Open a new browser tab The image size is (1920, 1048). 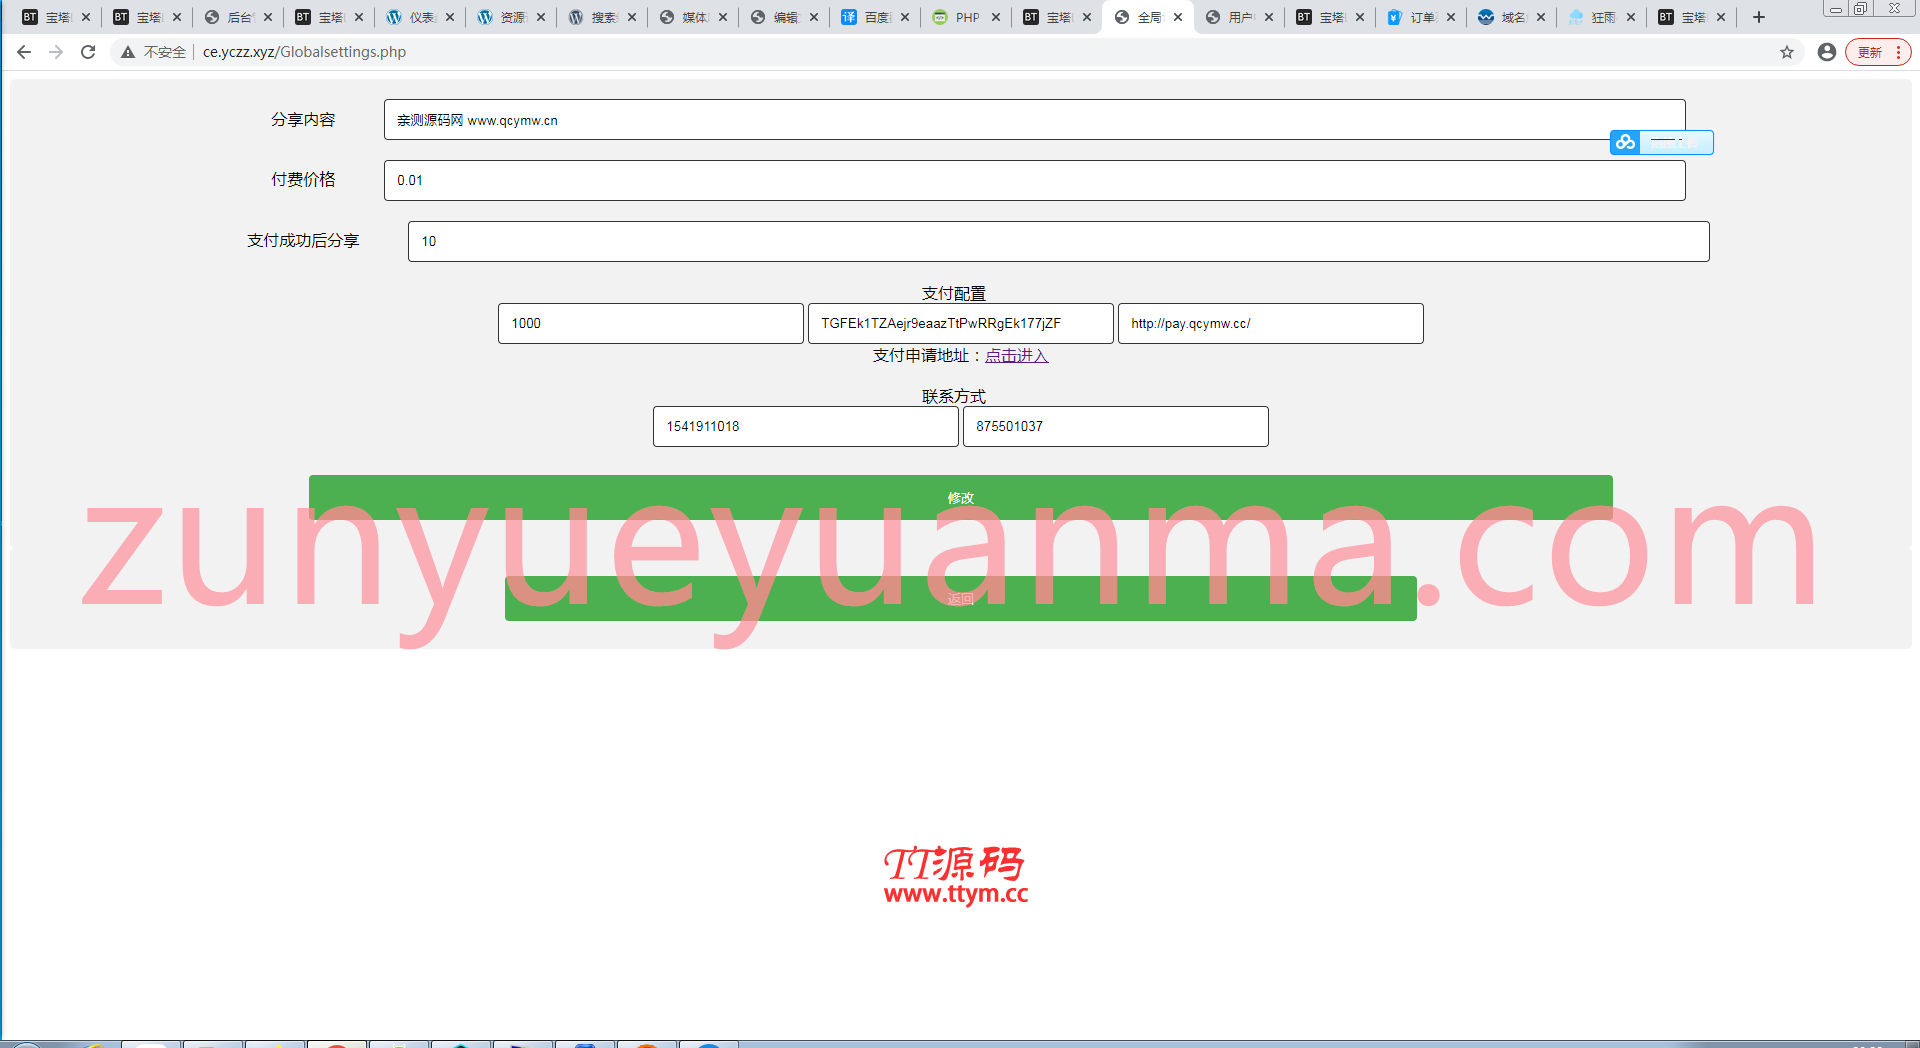click(1759, 17)
